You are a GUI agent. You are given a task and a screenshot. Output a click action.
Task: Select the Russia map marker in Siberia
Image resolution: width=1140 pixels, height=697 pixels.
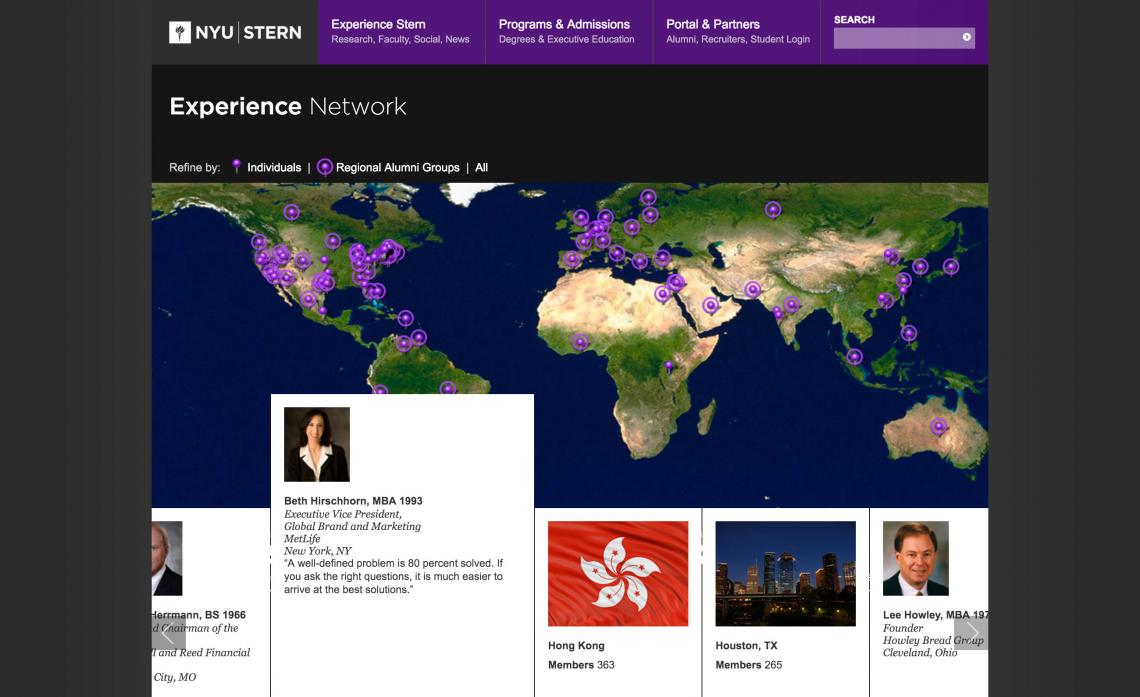[773, 209]
